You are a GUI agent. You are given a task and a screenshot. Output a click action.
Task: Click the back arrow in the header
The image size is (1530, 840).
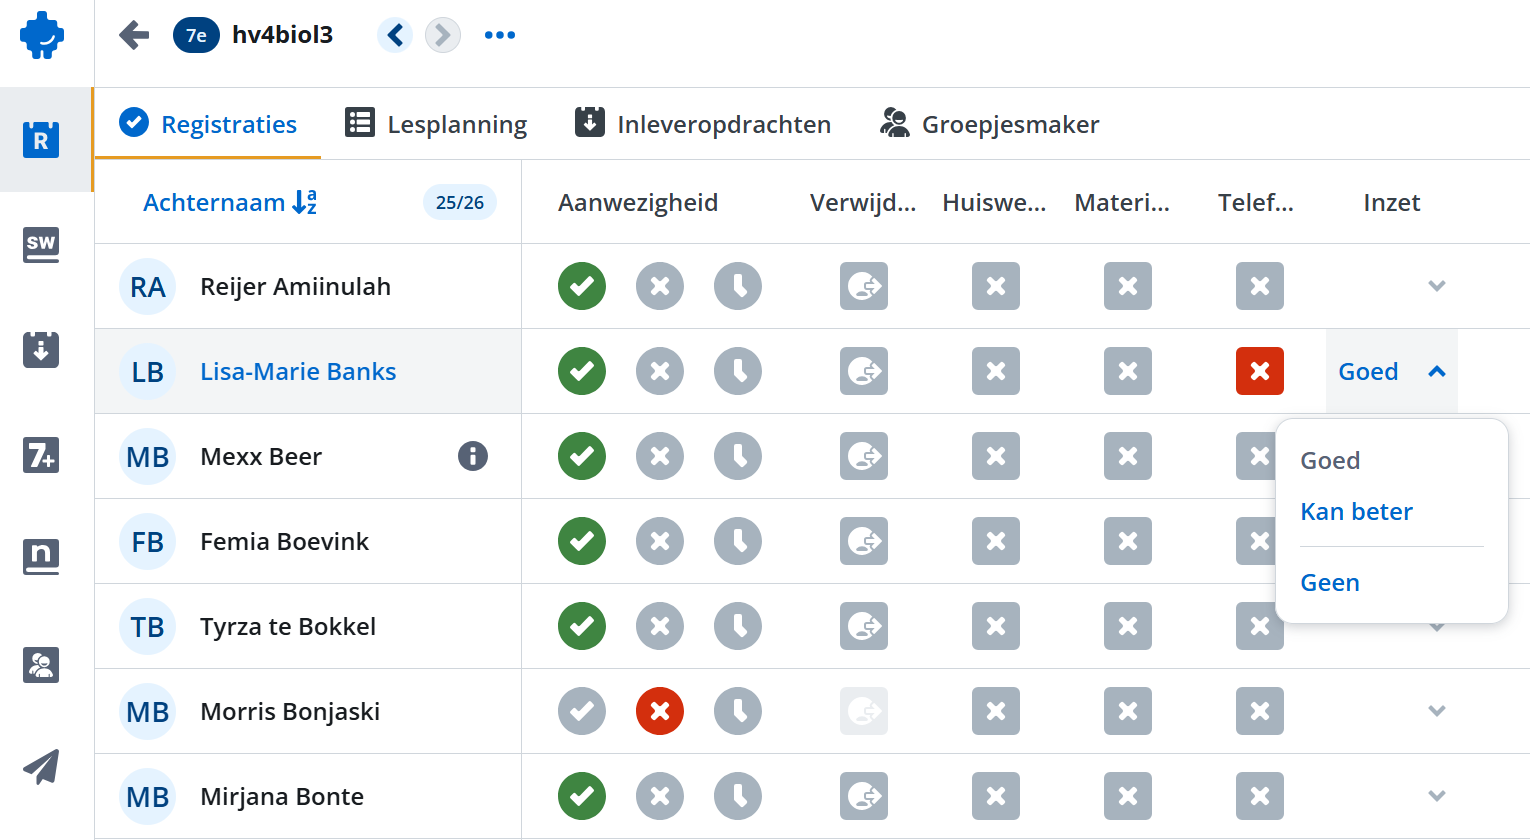[134, 35]
